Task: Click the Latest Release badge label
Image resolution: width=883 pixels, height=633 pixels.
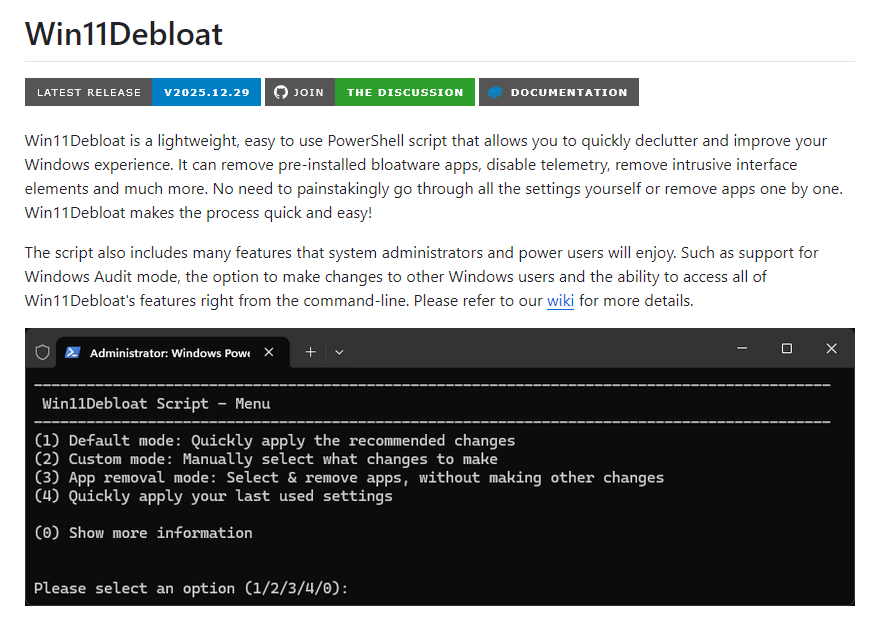Action: click(89, 92)
